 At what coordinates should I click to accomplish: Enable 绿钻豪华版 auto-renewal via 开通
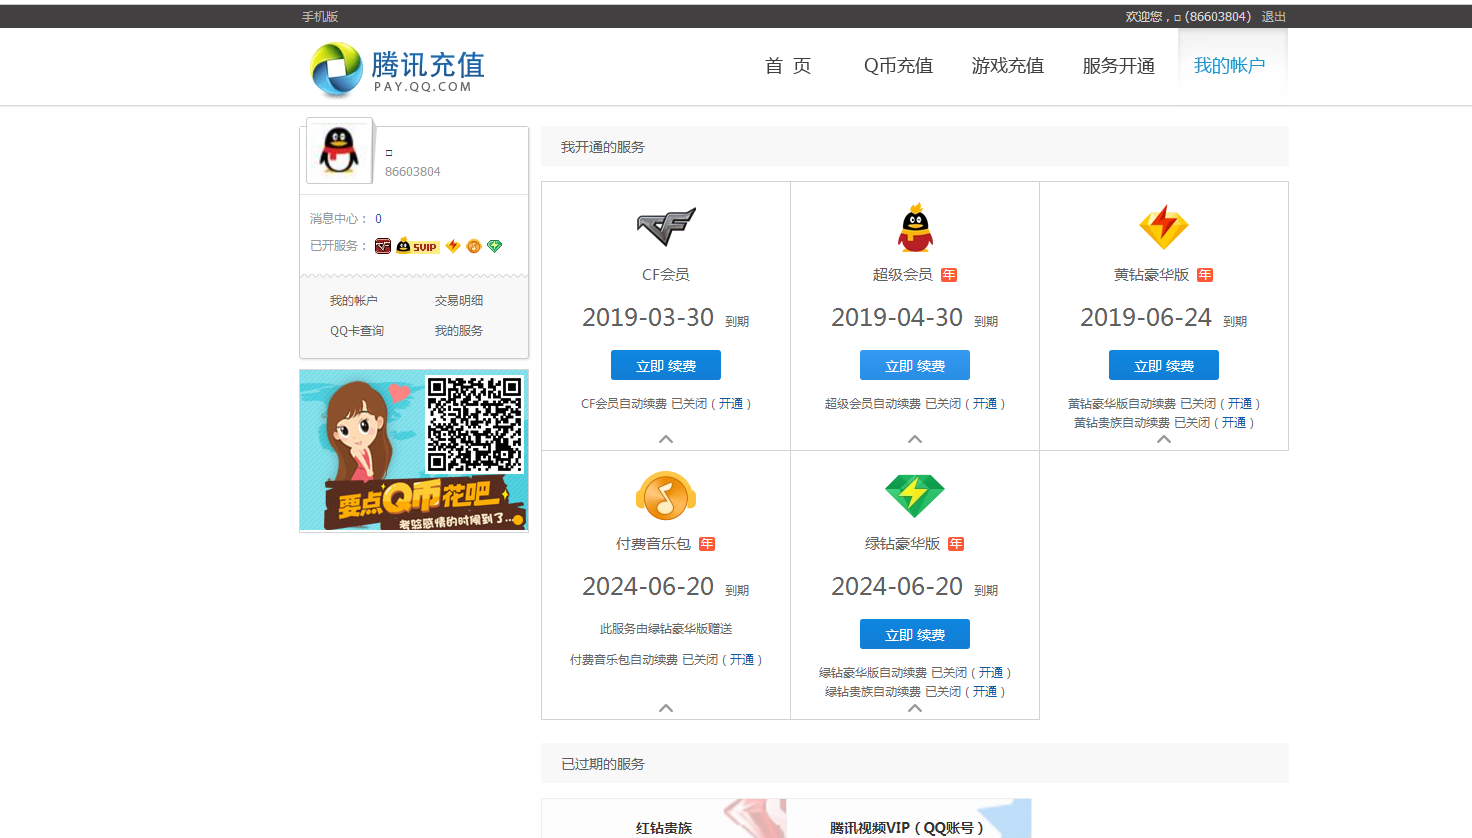point(991,673)
